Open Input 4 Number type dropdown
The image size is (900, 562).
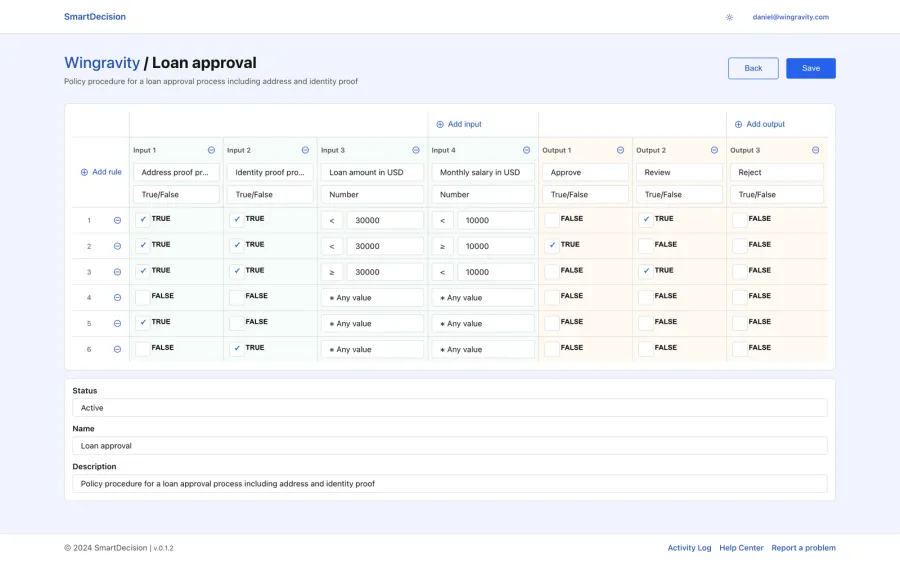point(483,195)
